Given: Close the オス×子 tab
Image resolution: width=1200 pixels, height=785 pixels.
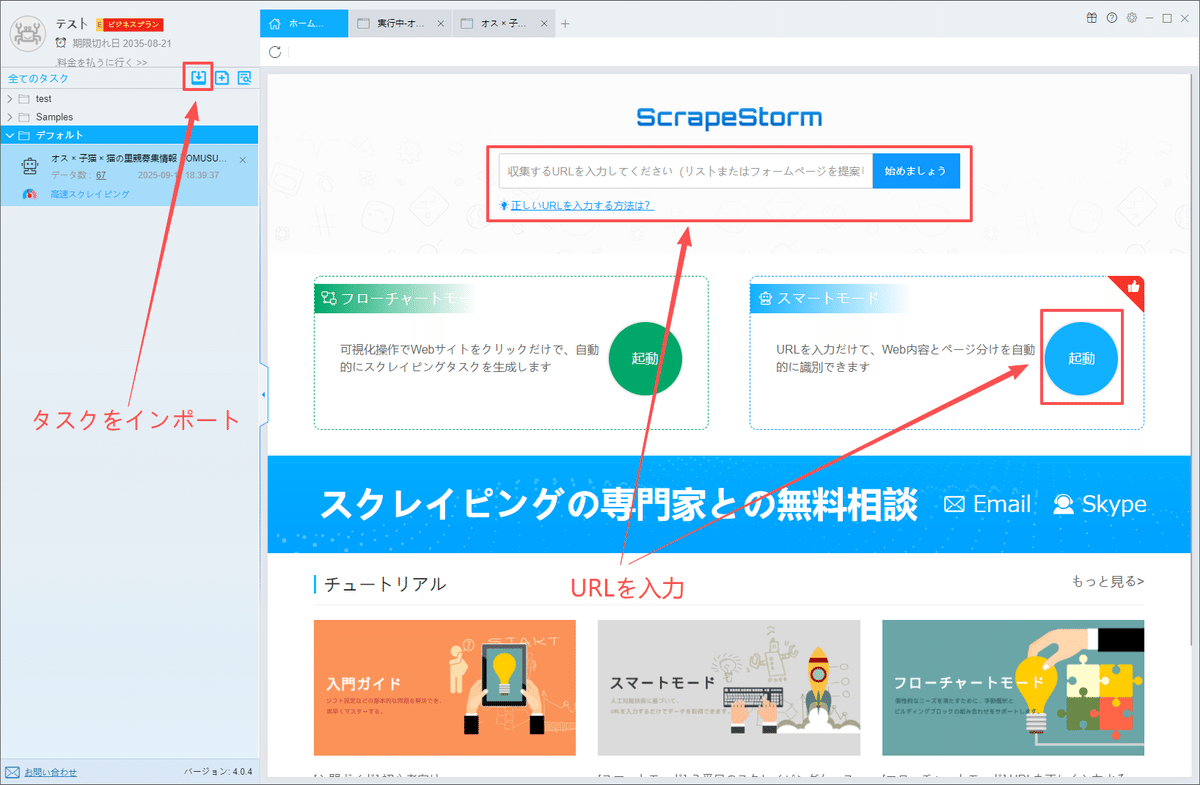Looking at the screenshot, I should click(x=542, y=24).
